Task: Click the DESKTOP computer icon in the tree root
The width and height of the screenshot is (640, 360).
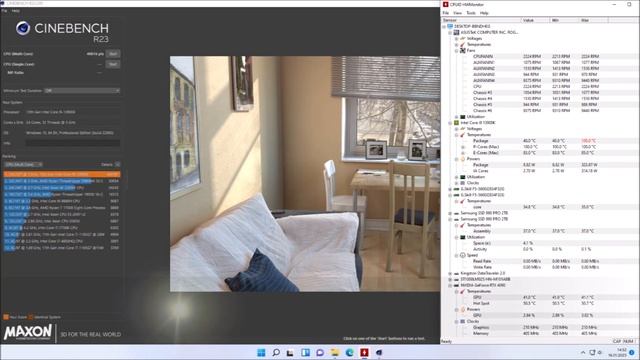Action: pyautogui.click(x=450, y=26)
